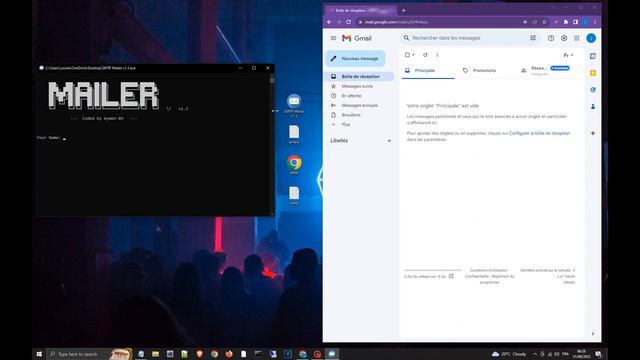This screenshot has height=360, width=640.
Task: Open Brave browser from taskbar
Action: (200, 354)
